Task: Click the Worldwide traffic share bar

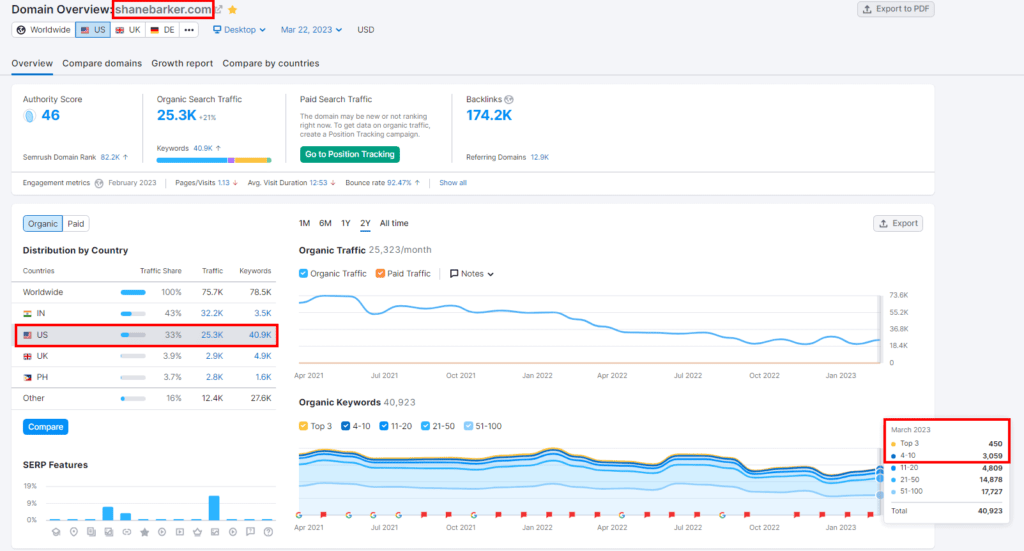Action: tap(133, 292)
